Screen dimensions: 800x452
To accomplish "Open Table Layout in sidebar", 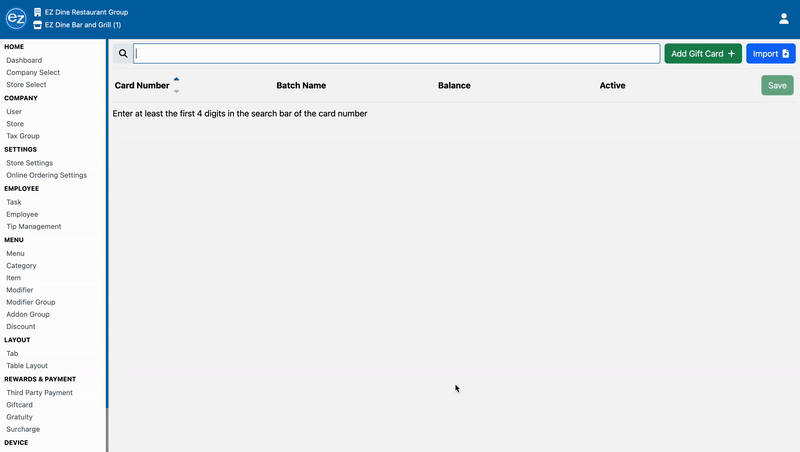I will pos(27,366).
